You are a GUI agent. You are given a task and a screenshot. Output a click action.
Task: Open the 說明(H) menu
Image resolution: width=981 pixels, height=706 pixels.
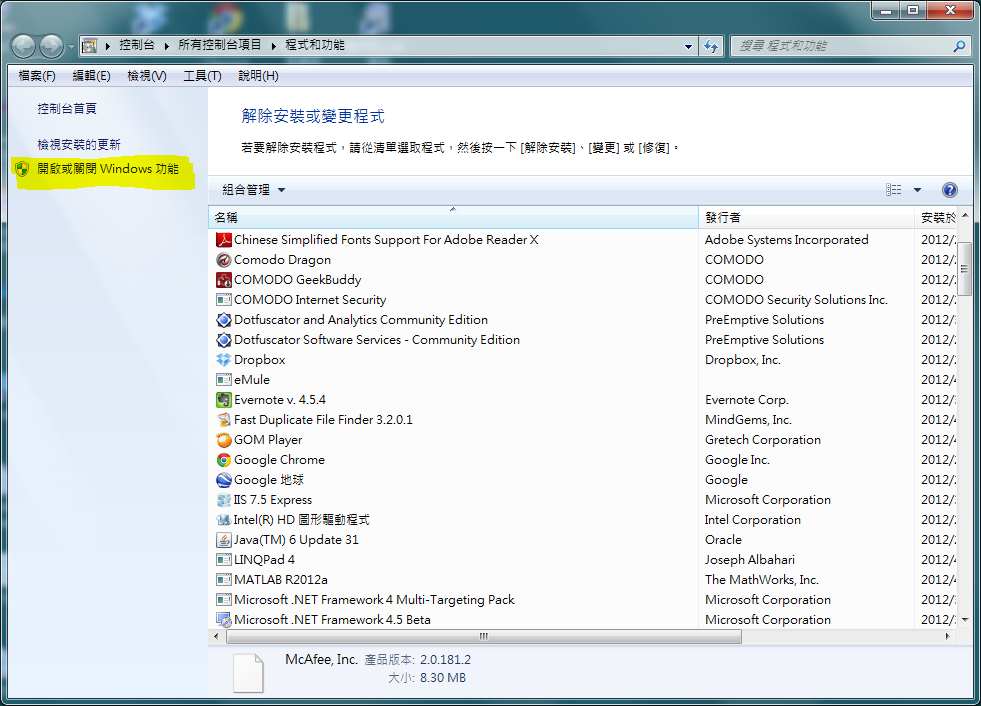(x=258, y=76)
